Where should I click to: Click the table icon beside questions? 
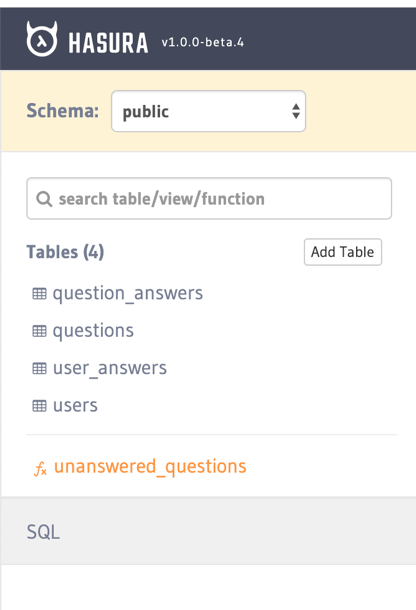coord(39,331)
